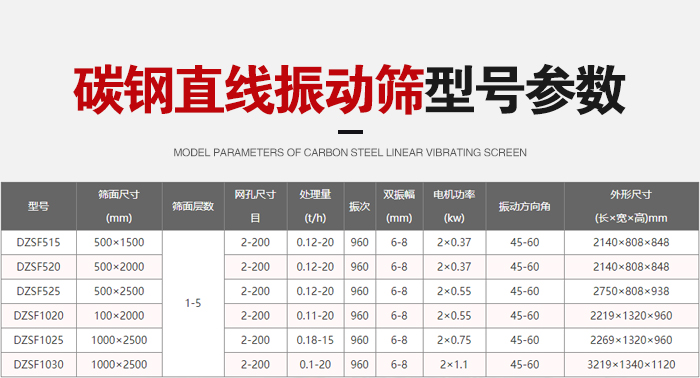Click the DZSF1030 model cell
This screenshot has width=700, height=378.
pyautogui.click(x=38, y=365)
